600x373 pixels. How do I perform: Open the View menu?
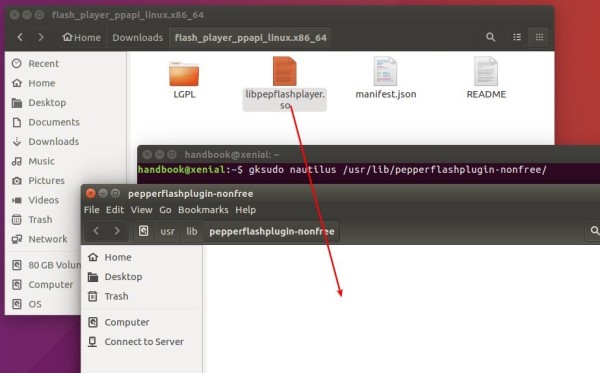(x=141, y=210)
